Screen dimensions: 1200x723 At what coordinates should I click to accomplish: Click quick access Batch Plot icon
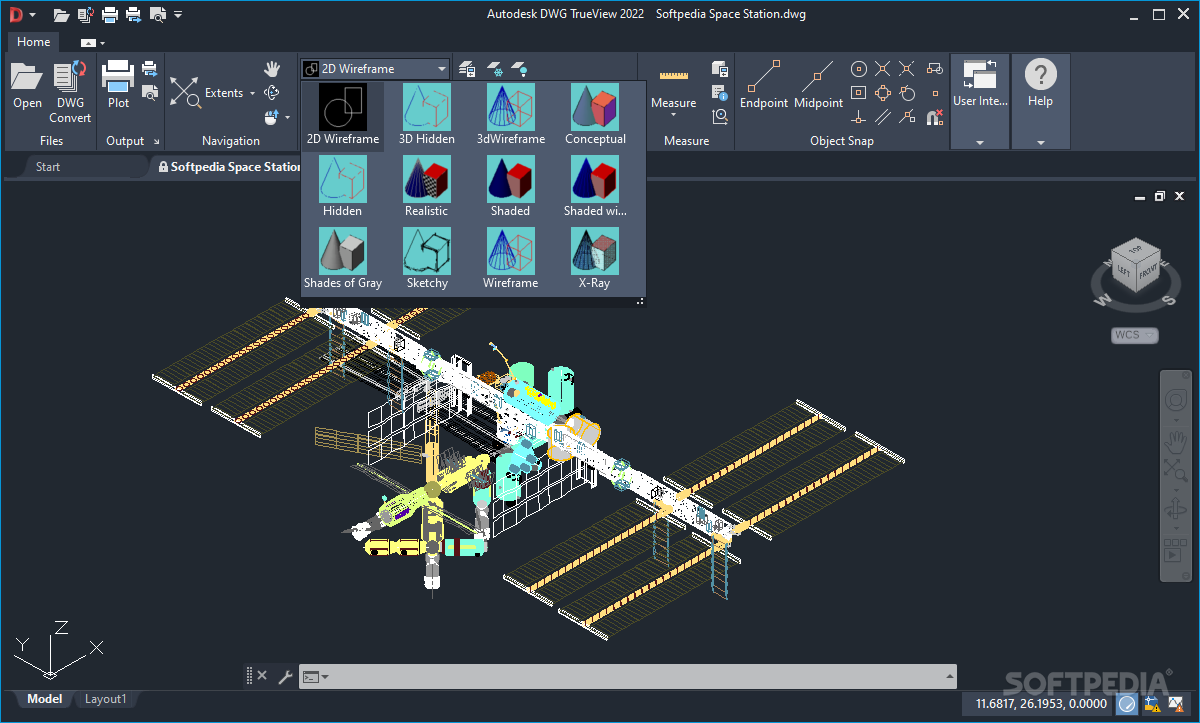pos(134,14)
